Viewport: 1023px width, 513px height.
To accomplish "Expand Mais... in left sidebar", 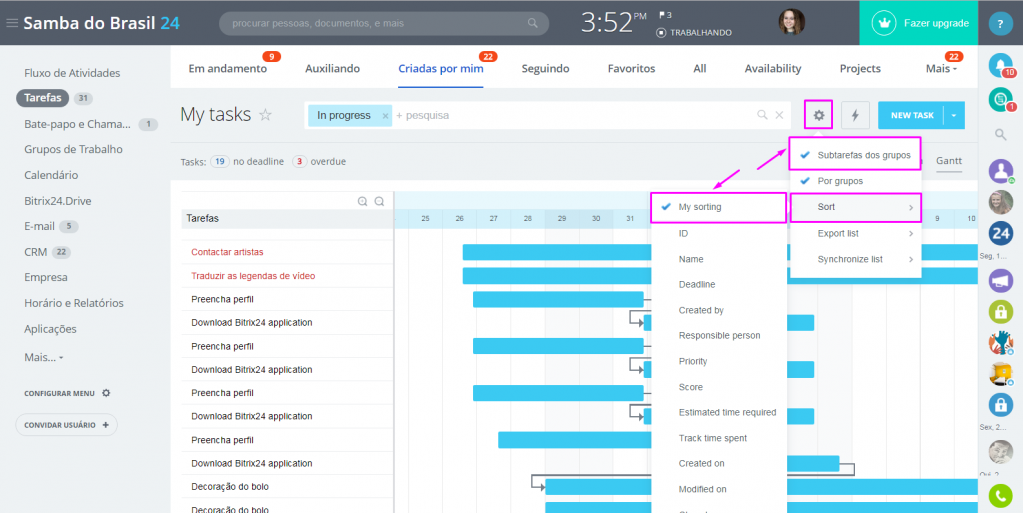I will pos(43,358).
